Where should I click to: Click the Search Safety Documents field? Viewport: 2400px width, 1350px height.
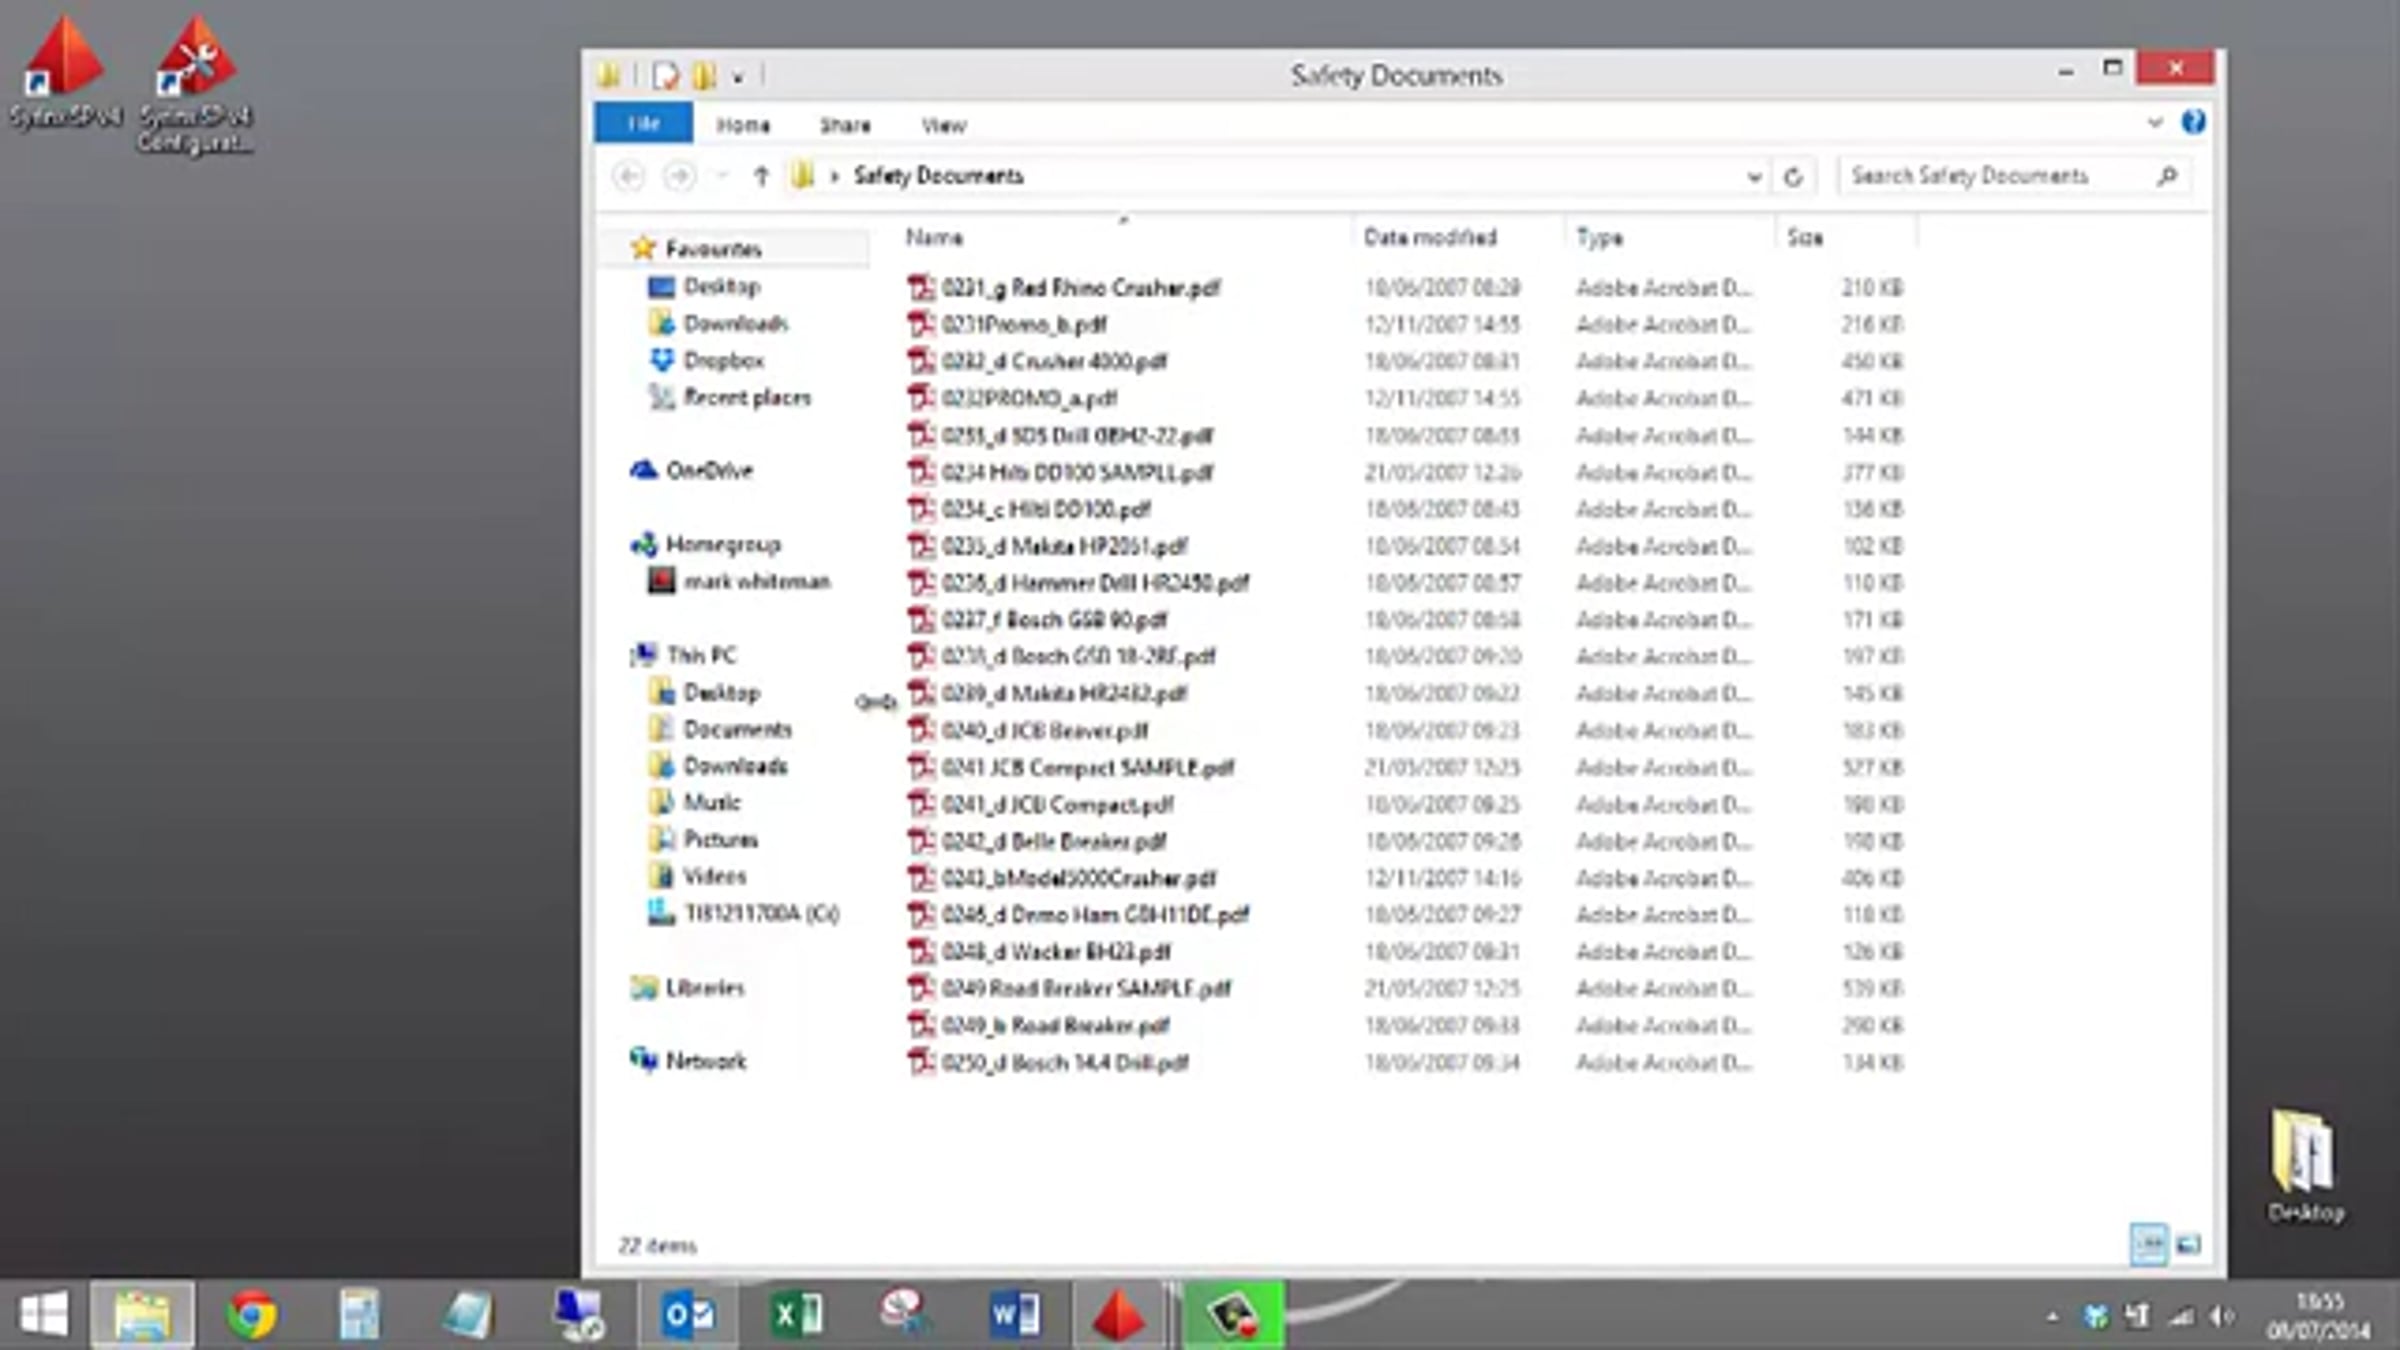(x=1998, y=176)
